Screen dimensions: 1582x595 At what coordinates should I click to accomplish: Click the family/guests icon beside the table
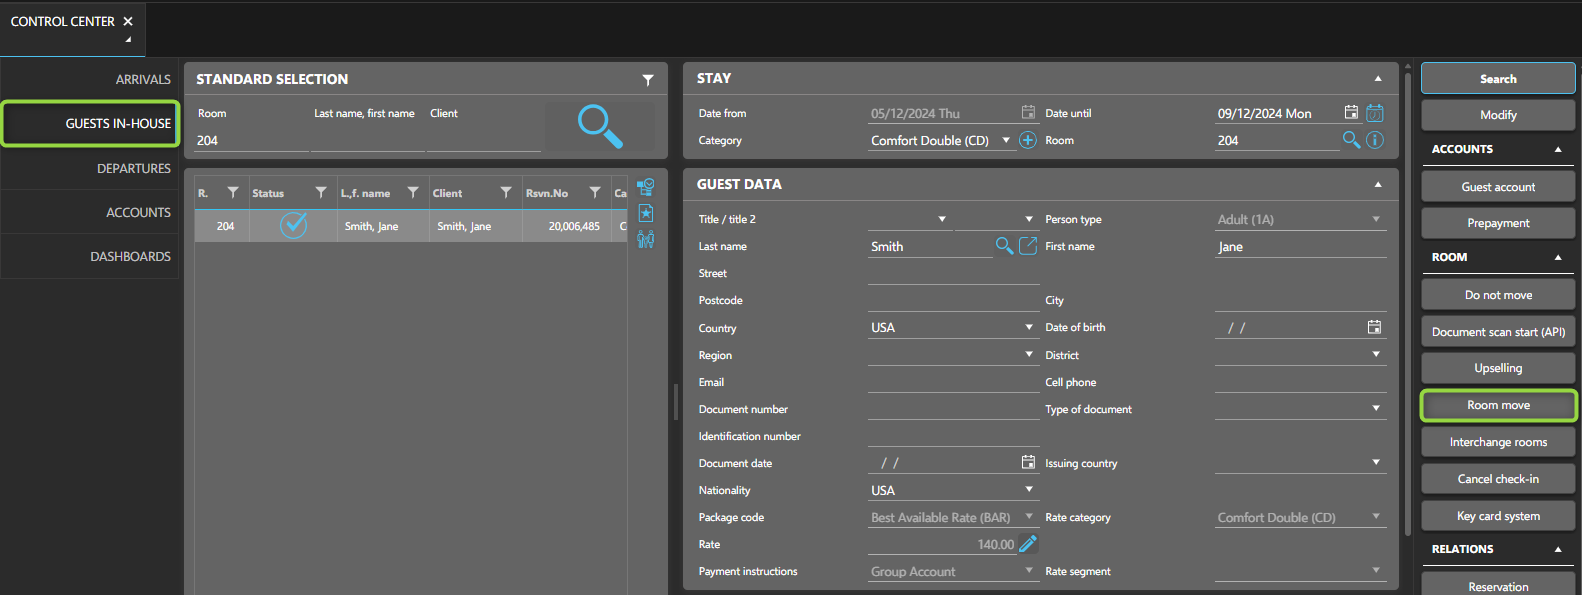click(646, 239)
